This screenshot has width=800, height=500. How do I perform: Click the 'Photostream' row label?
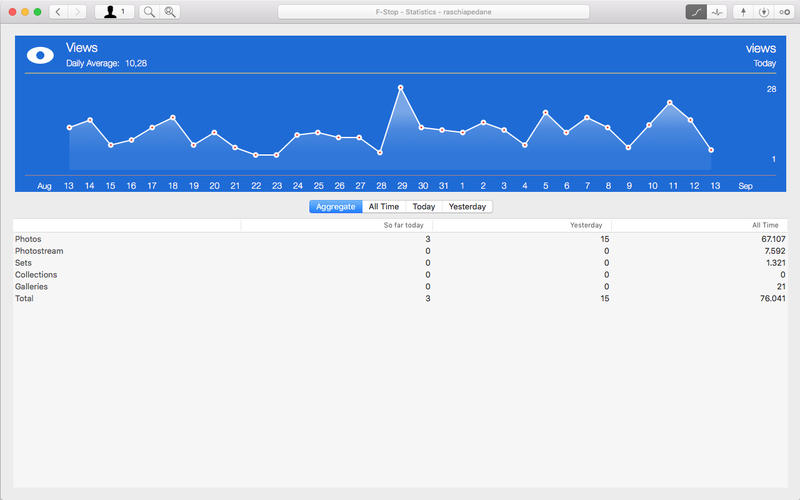39,251
